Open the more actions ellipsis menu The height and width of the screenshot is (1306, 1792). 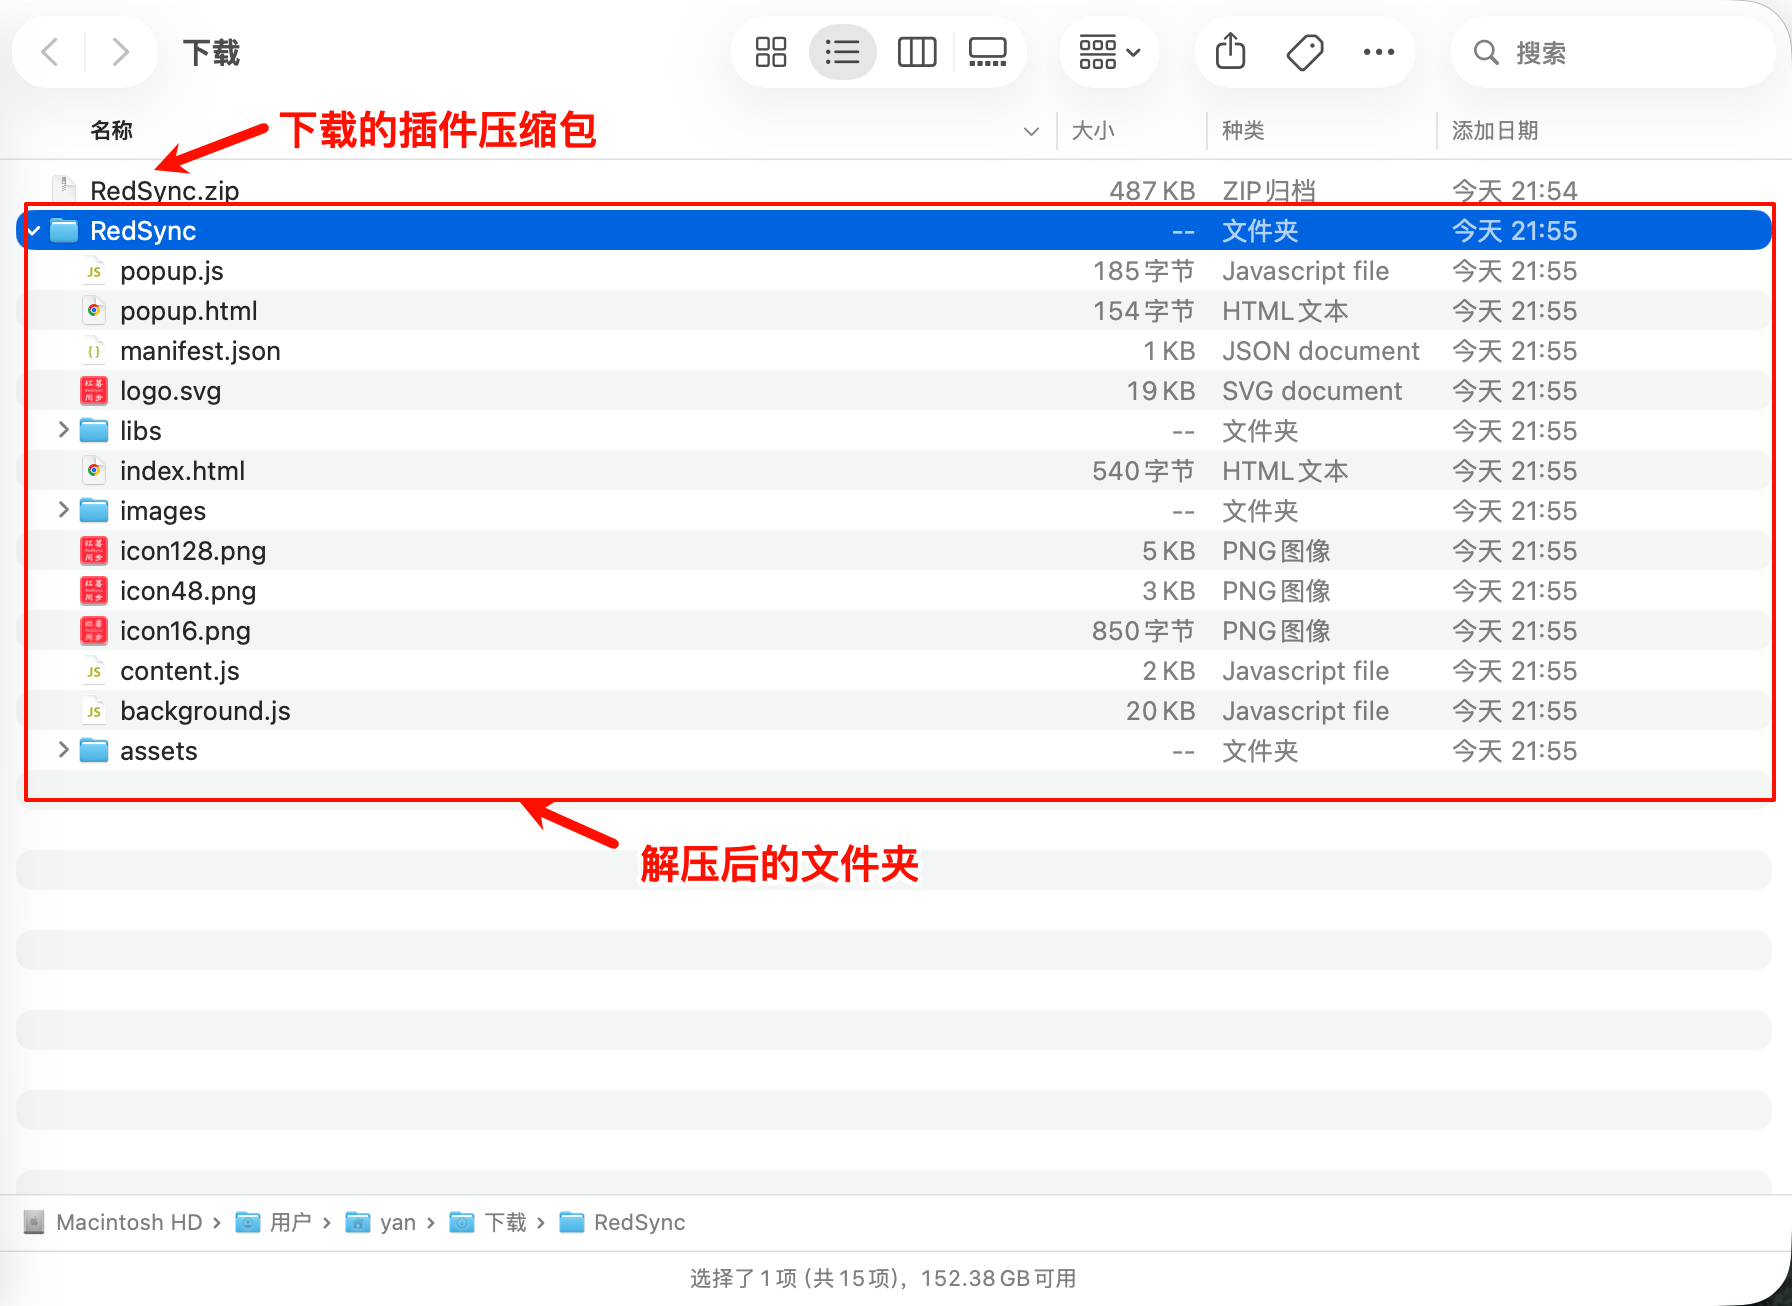click(x=1378, y=52)
